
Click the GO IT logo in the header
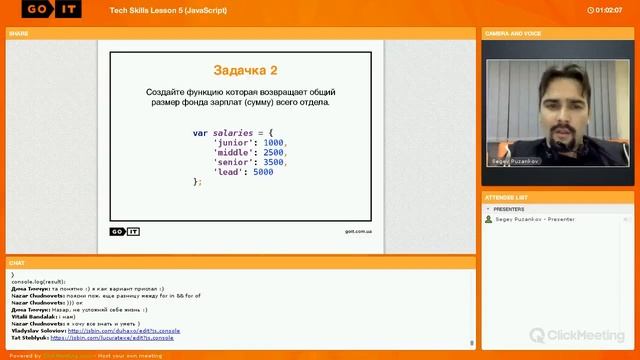[51, 9]
